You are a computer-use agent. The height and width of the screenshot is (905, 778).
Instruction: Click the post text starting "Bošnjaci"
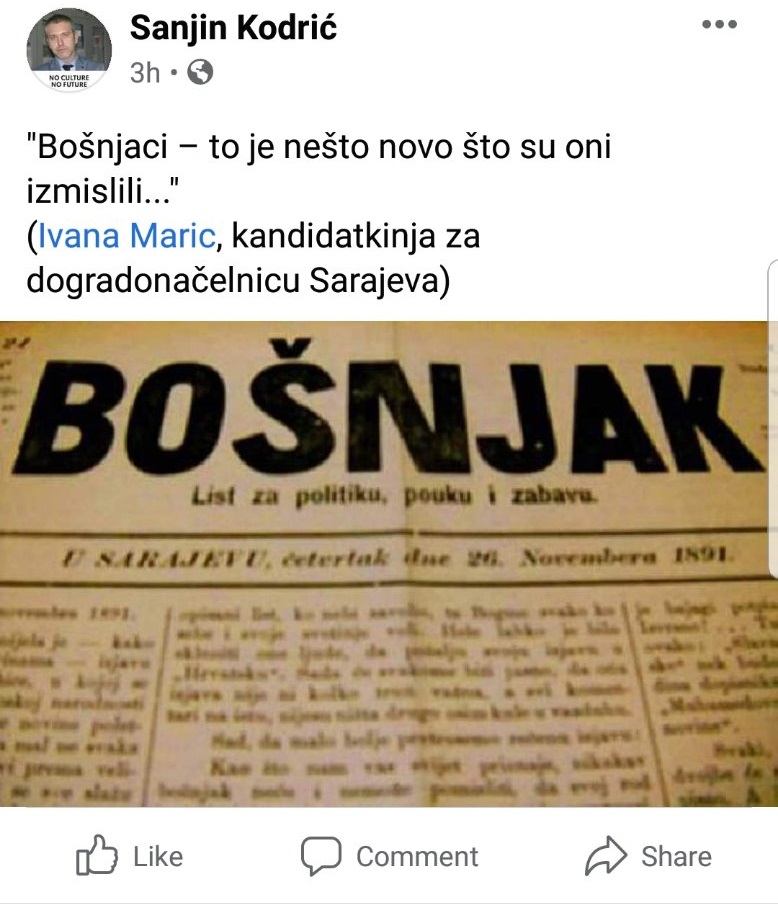coord(319,169)
